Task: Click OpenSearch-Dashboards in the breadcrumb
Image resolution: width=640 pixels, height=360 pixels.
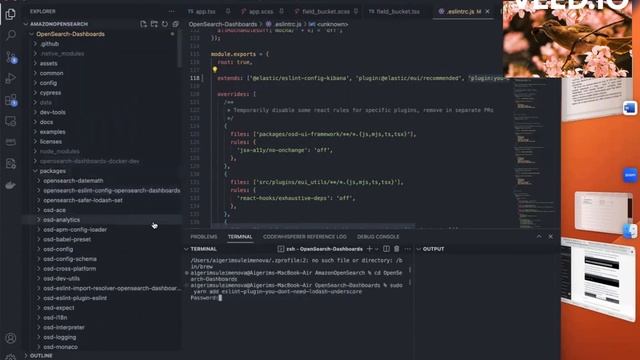Action: [x=223, y=24]
